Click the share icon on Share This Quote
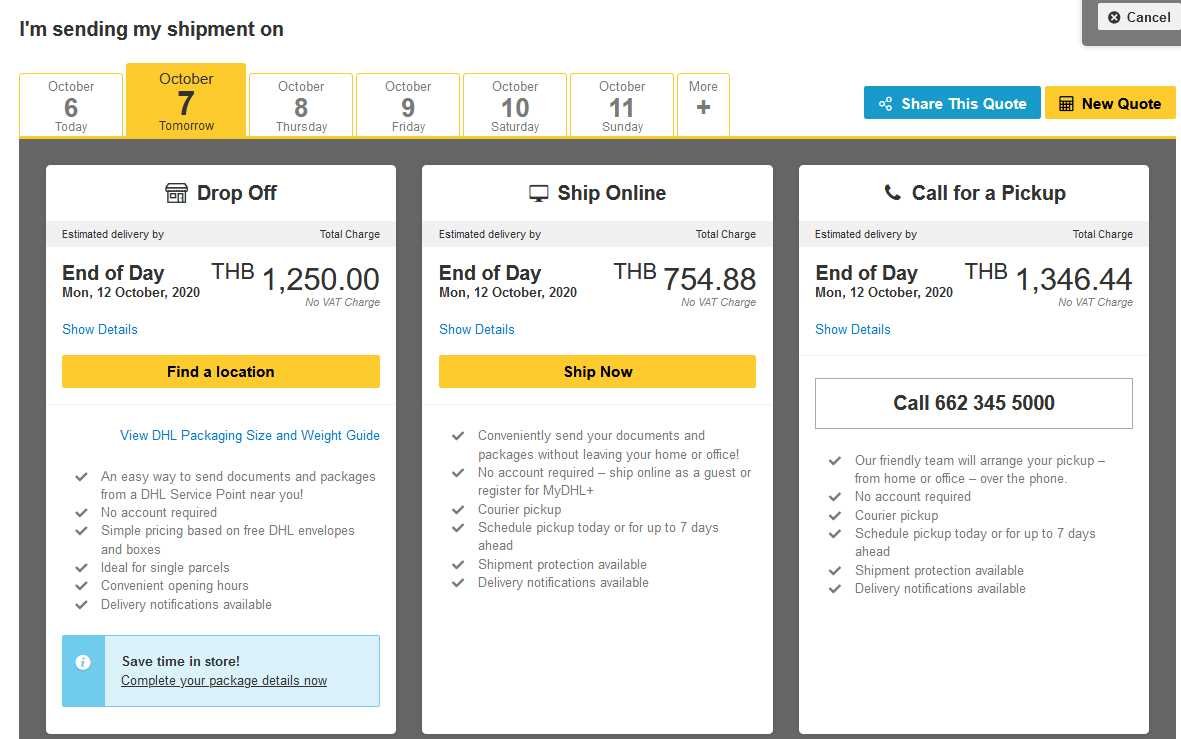 (885, 104)
